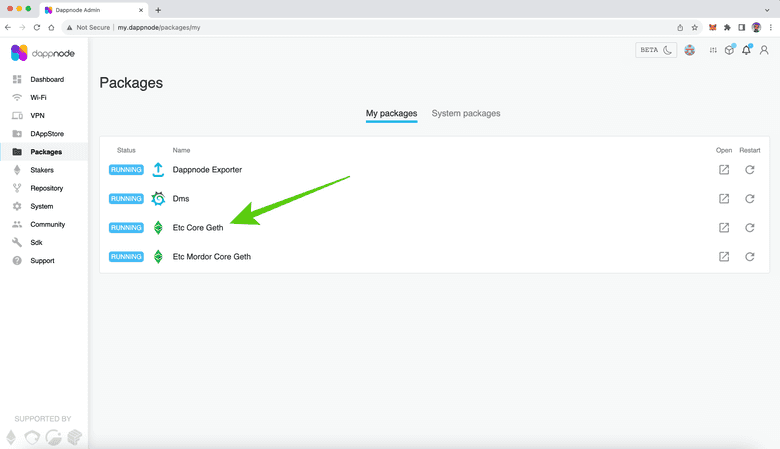Restart the Etc Core Geth package
This screenshot has width=780, height=449.
click(x=750, y=228)
